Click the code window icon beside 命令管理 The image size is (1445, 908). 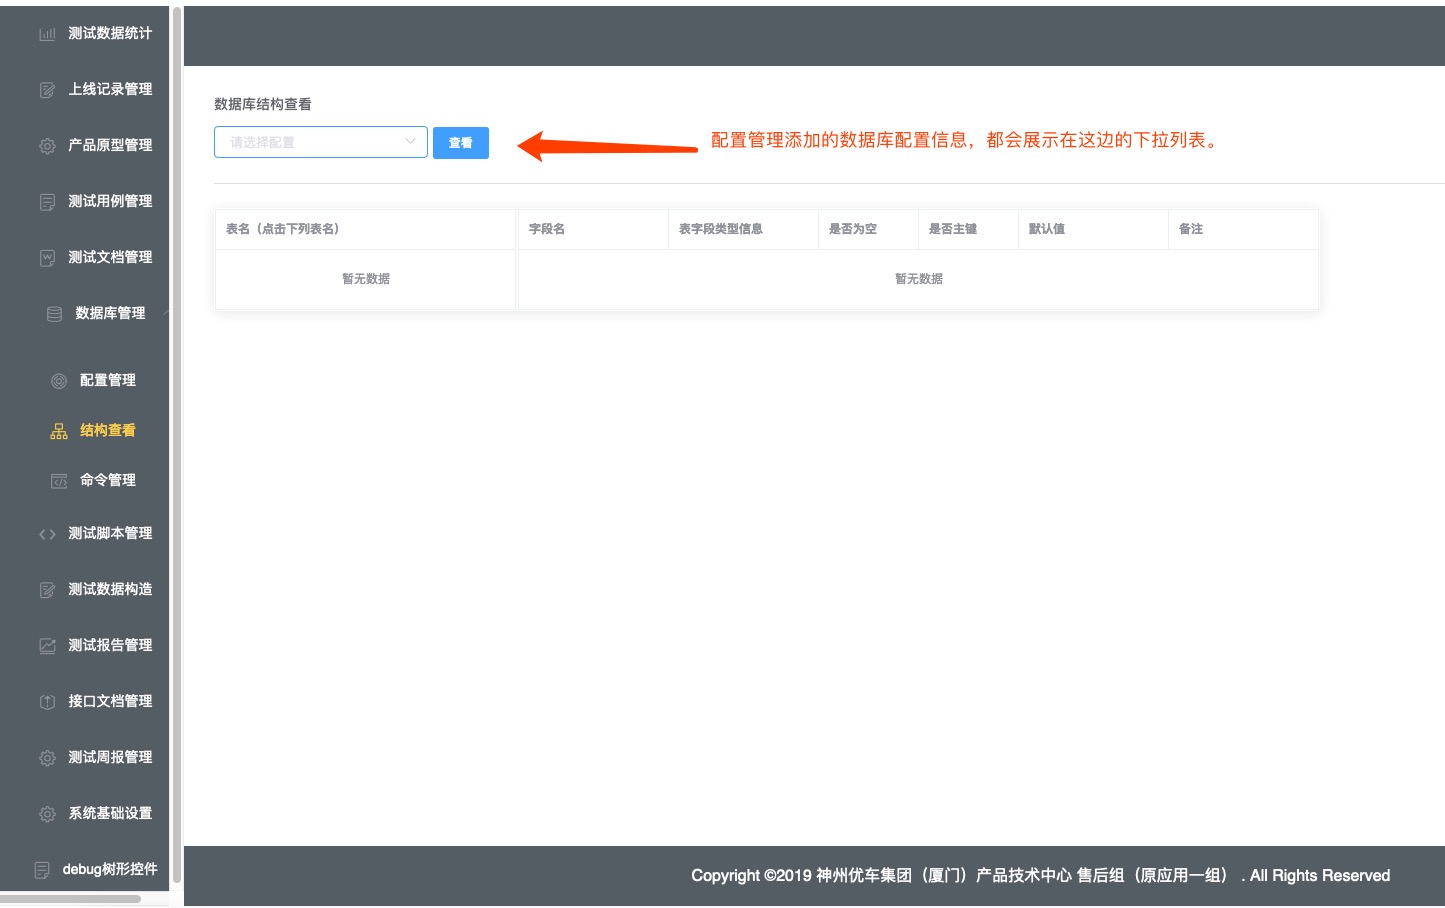click(59, 481)
